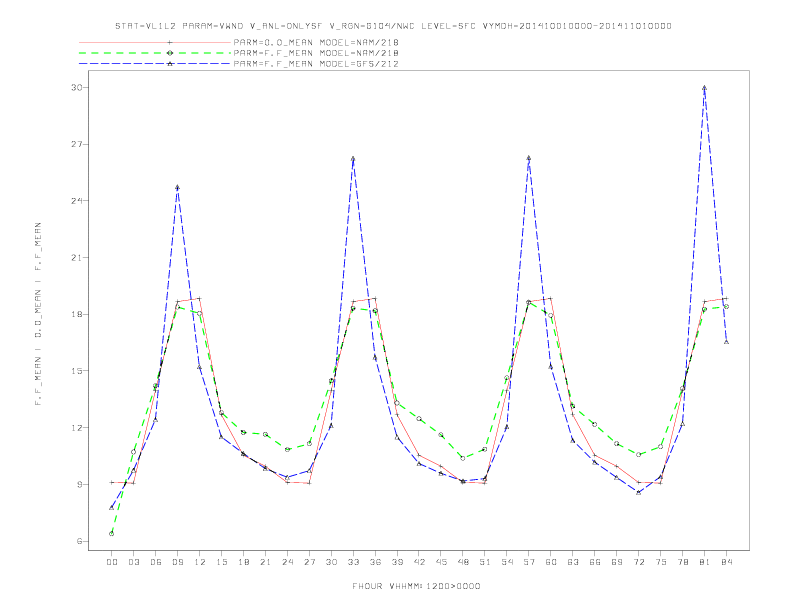Click the x-axis tick label 69
The width and height of the screenshot is (792, 612).
(x=617, y=562)
